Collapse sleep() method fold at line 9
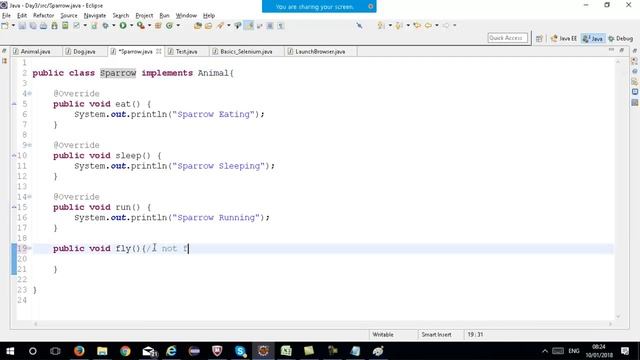640x360 pixels. [30, 145]
